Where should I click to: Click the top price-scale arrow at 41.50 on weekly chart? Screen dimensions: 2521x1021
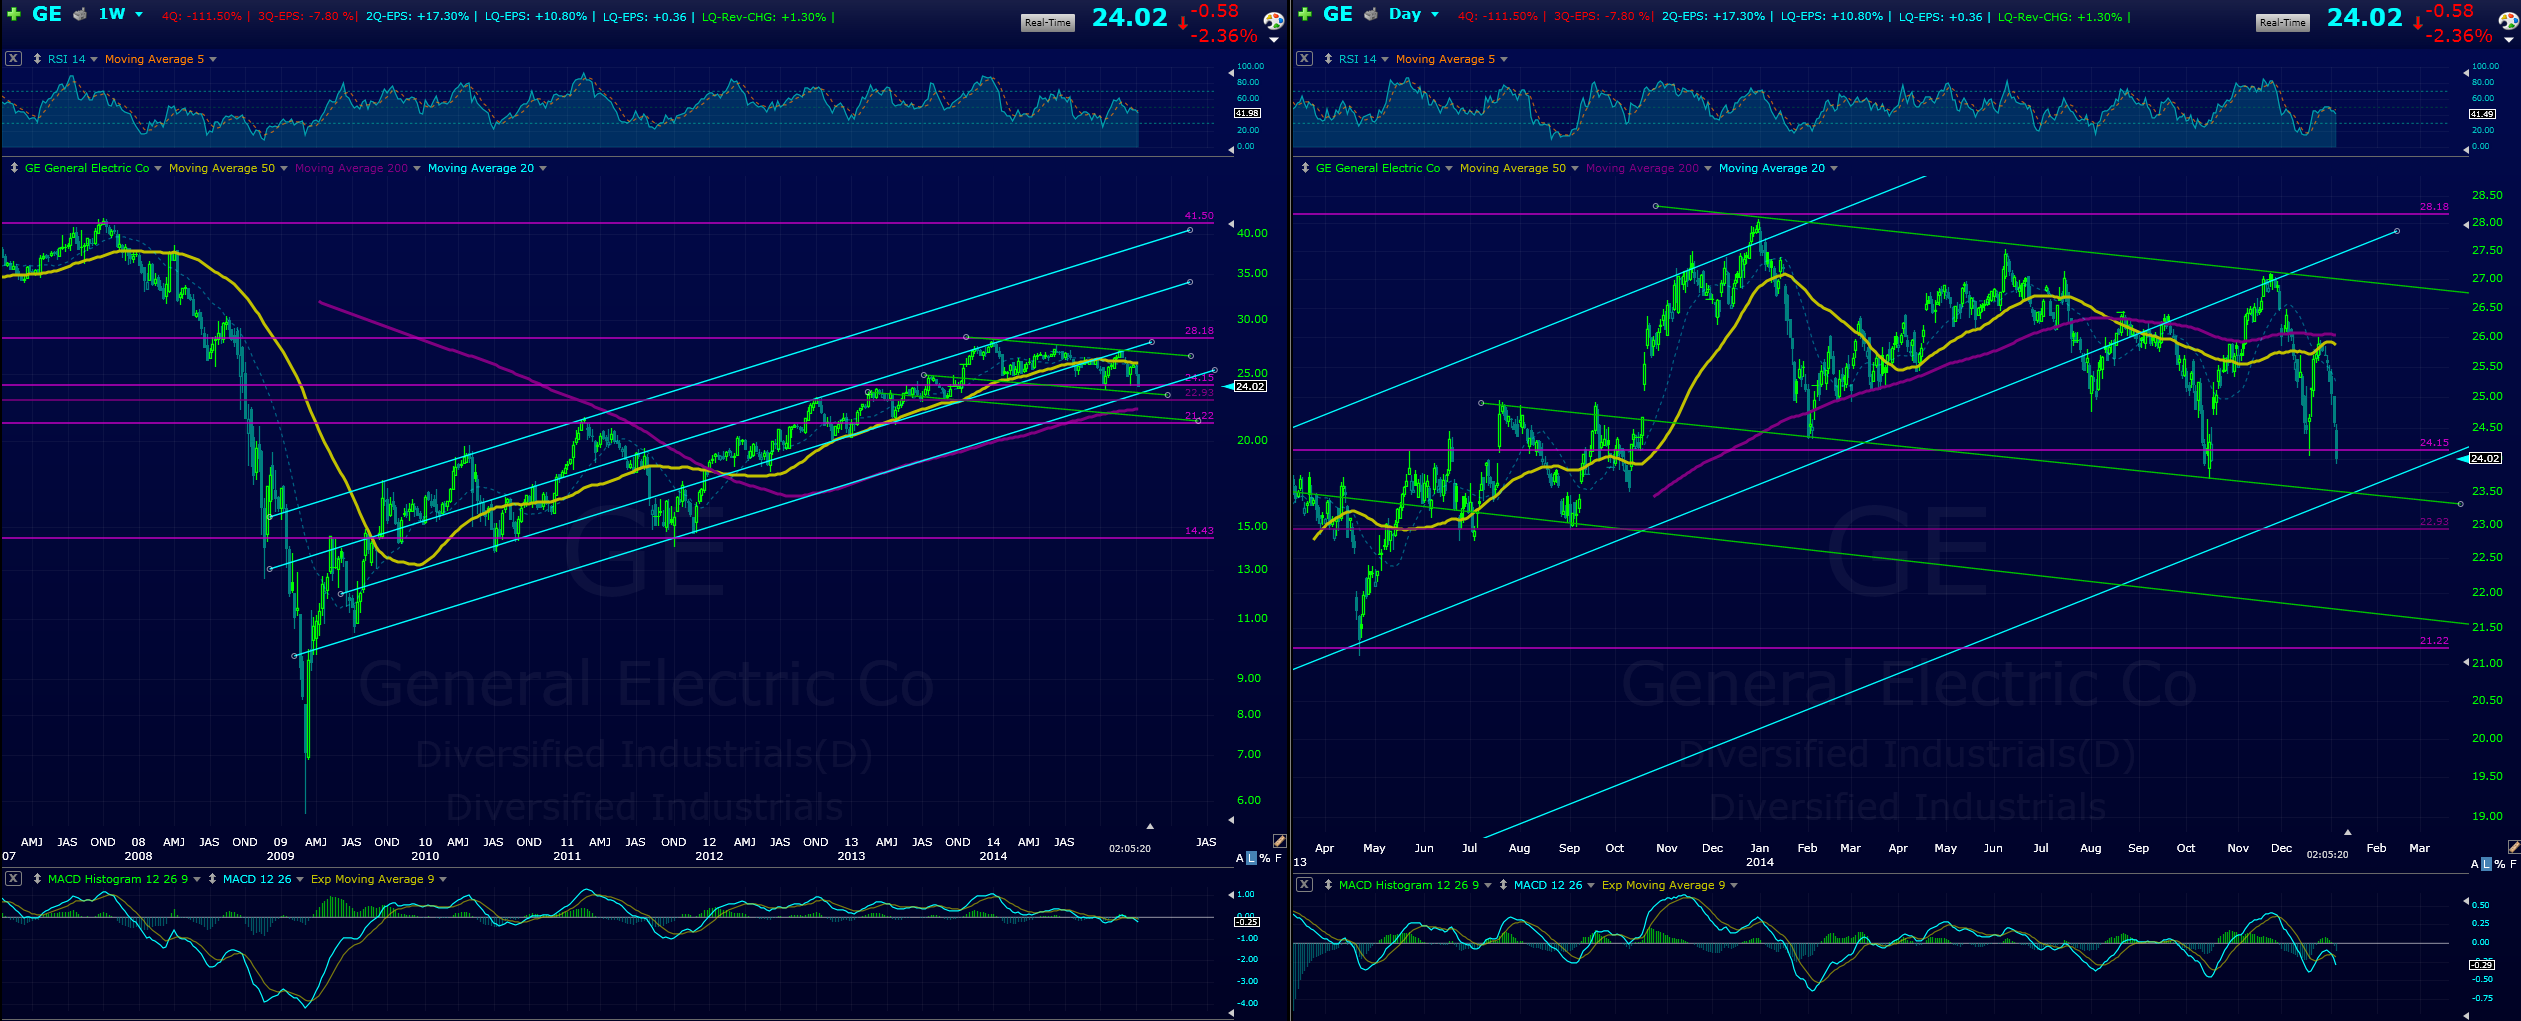[1231, 223]
